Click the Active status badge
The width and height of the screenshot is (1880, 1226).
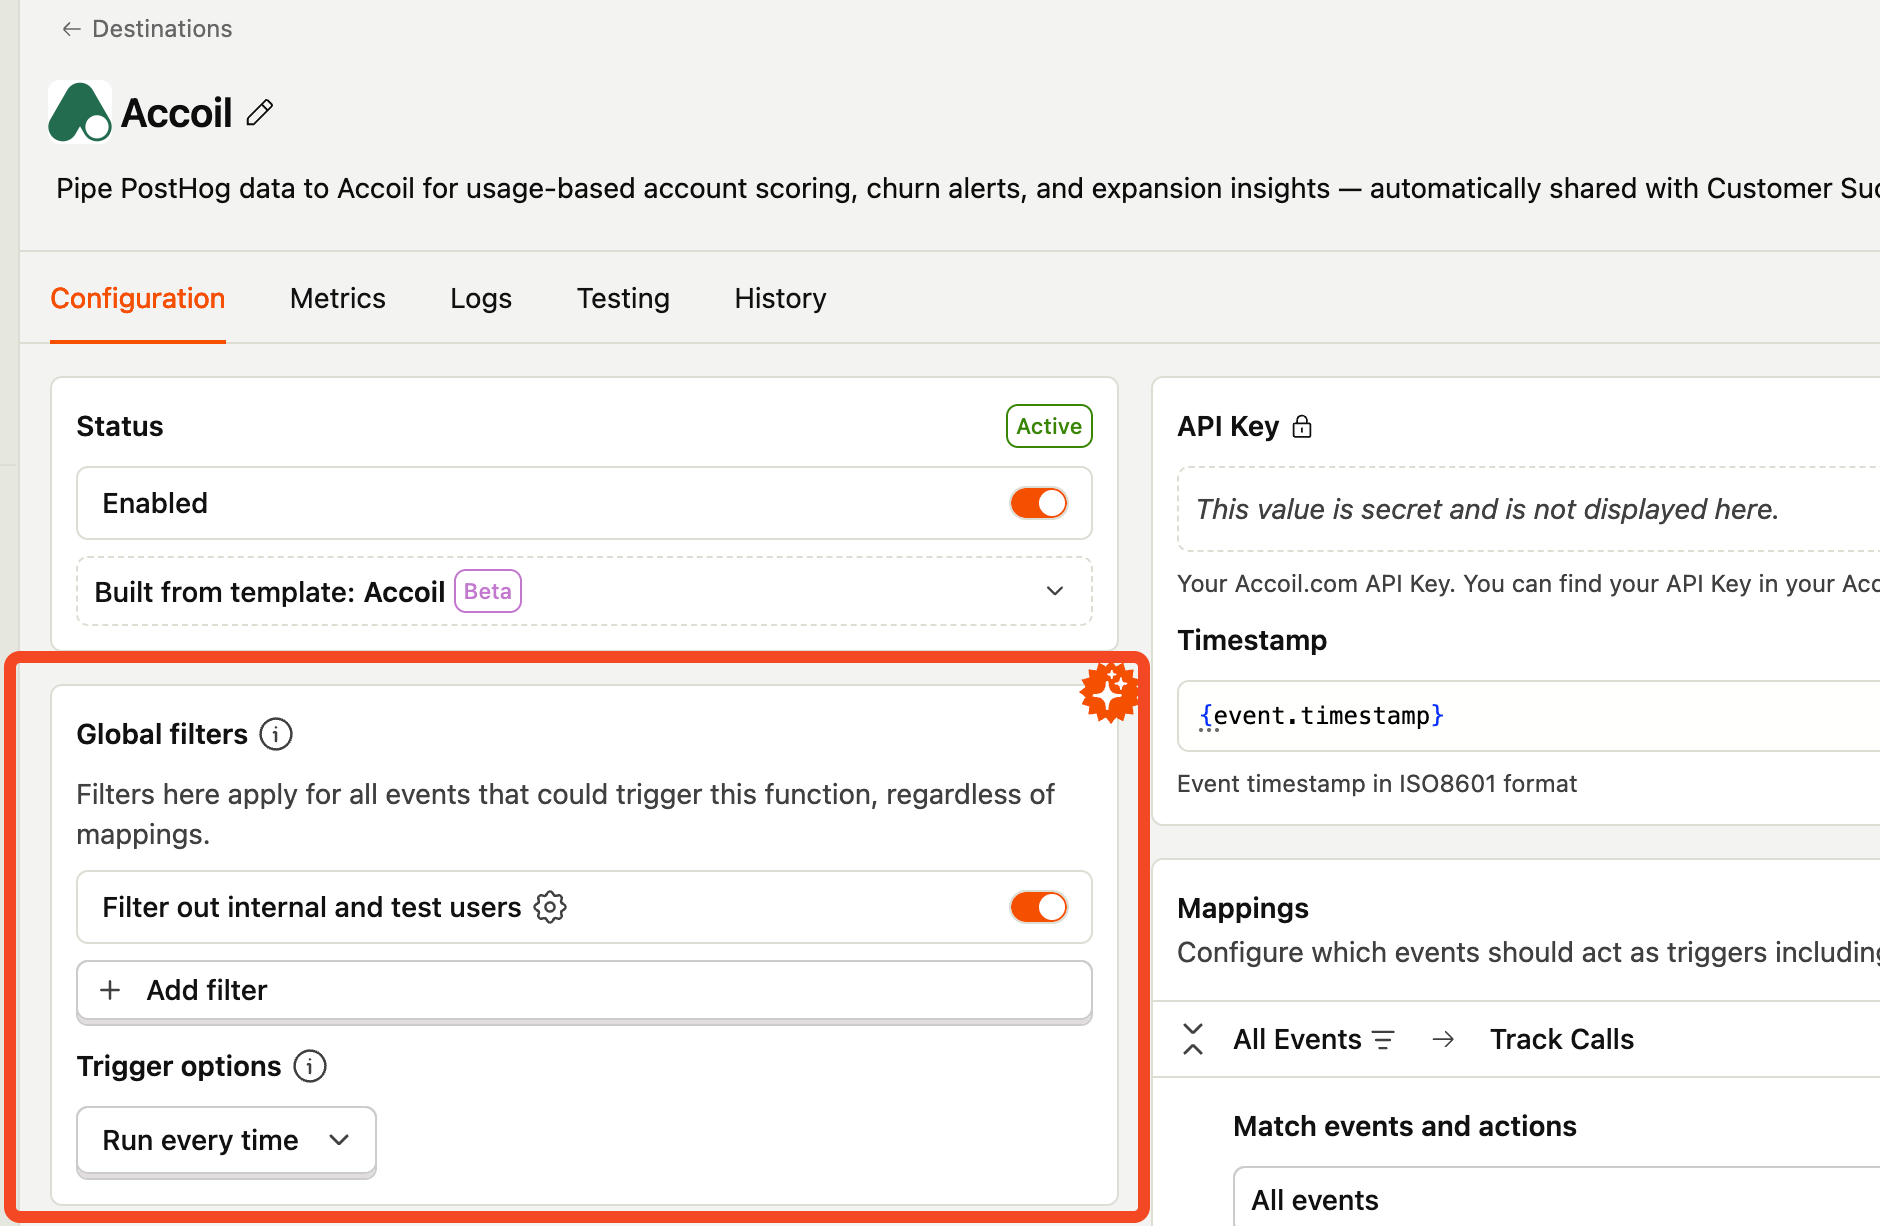1049,426
